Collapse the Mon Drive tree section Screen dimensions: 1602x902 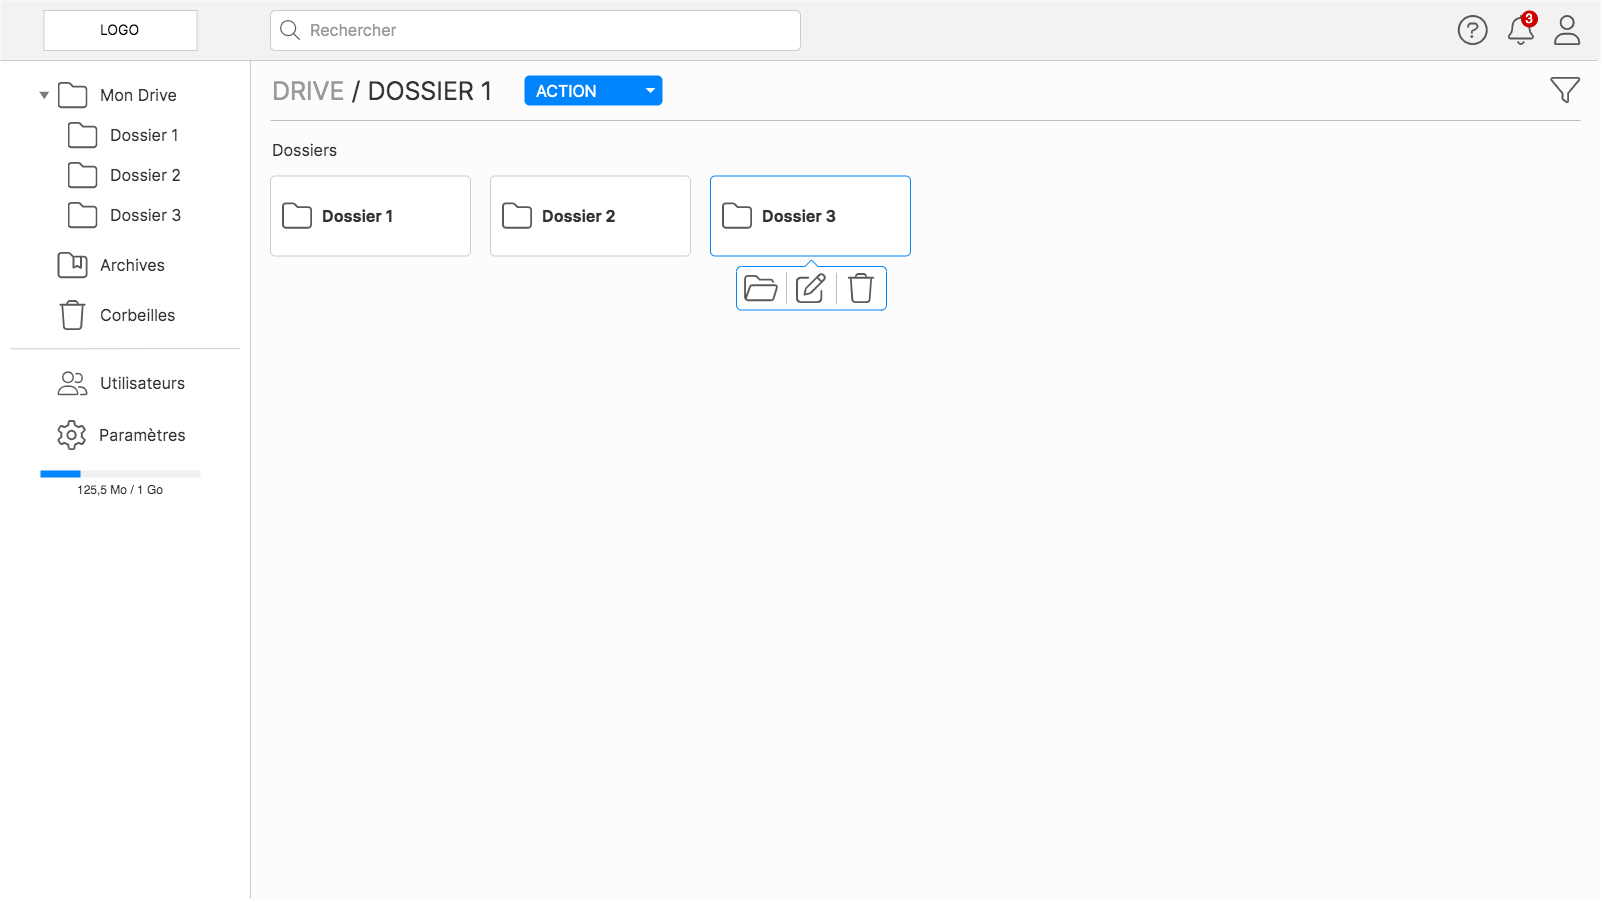pyautogui.click(x=43, y=94)
